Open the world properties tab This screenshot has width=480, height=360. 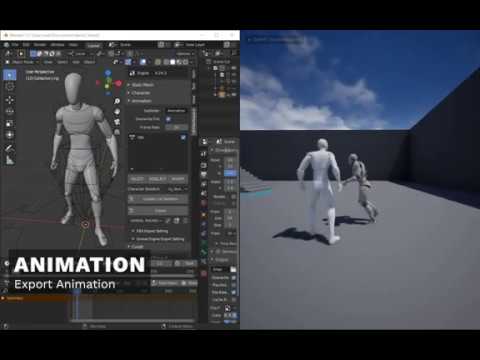[x=204, y=203]
